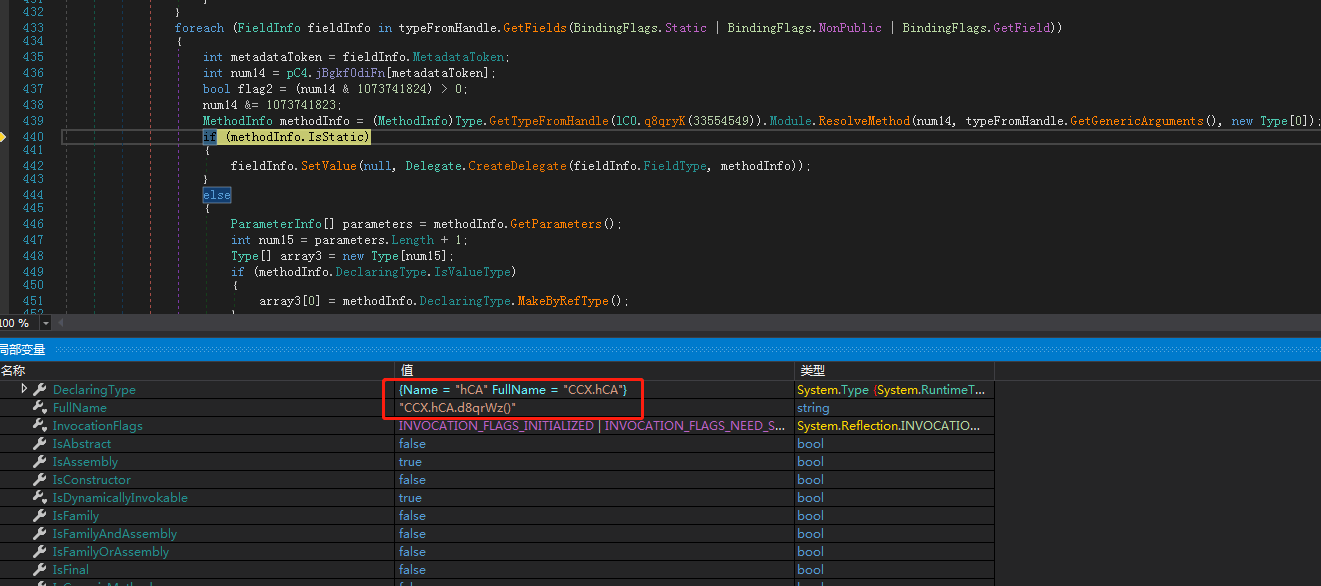Click the true value of IsAssembly

pos(410,461)
